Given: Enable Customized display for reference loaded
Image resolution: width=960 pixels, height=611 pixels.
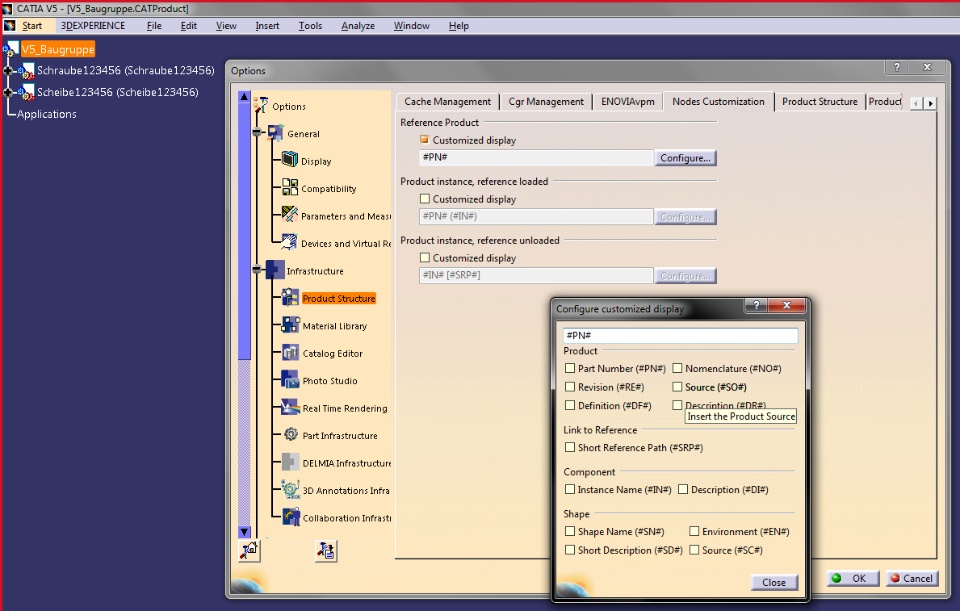Looking at the screenshot, I should 424,198.
